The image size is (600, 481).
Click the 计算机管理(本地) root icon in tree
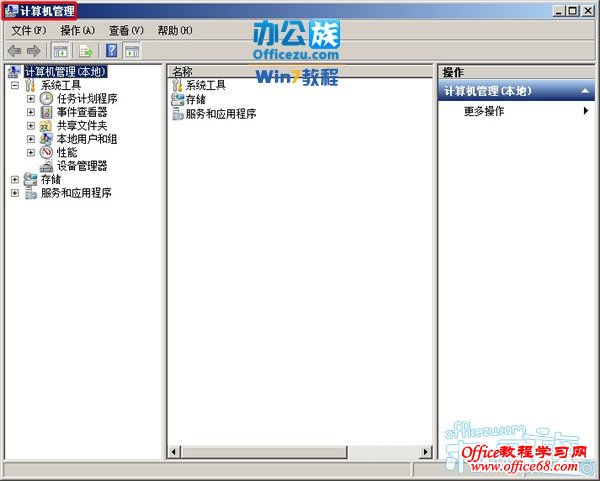point(14,72)
